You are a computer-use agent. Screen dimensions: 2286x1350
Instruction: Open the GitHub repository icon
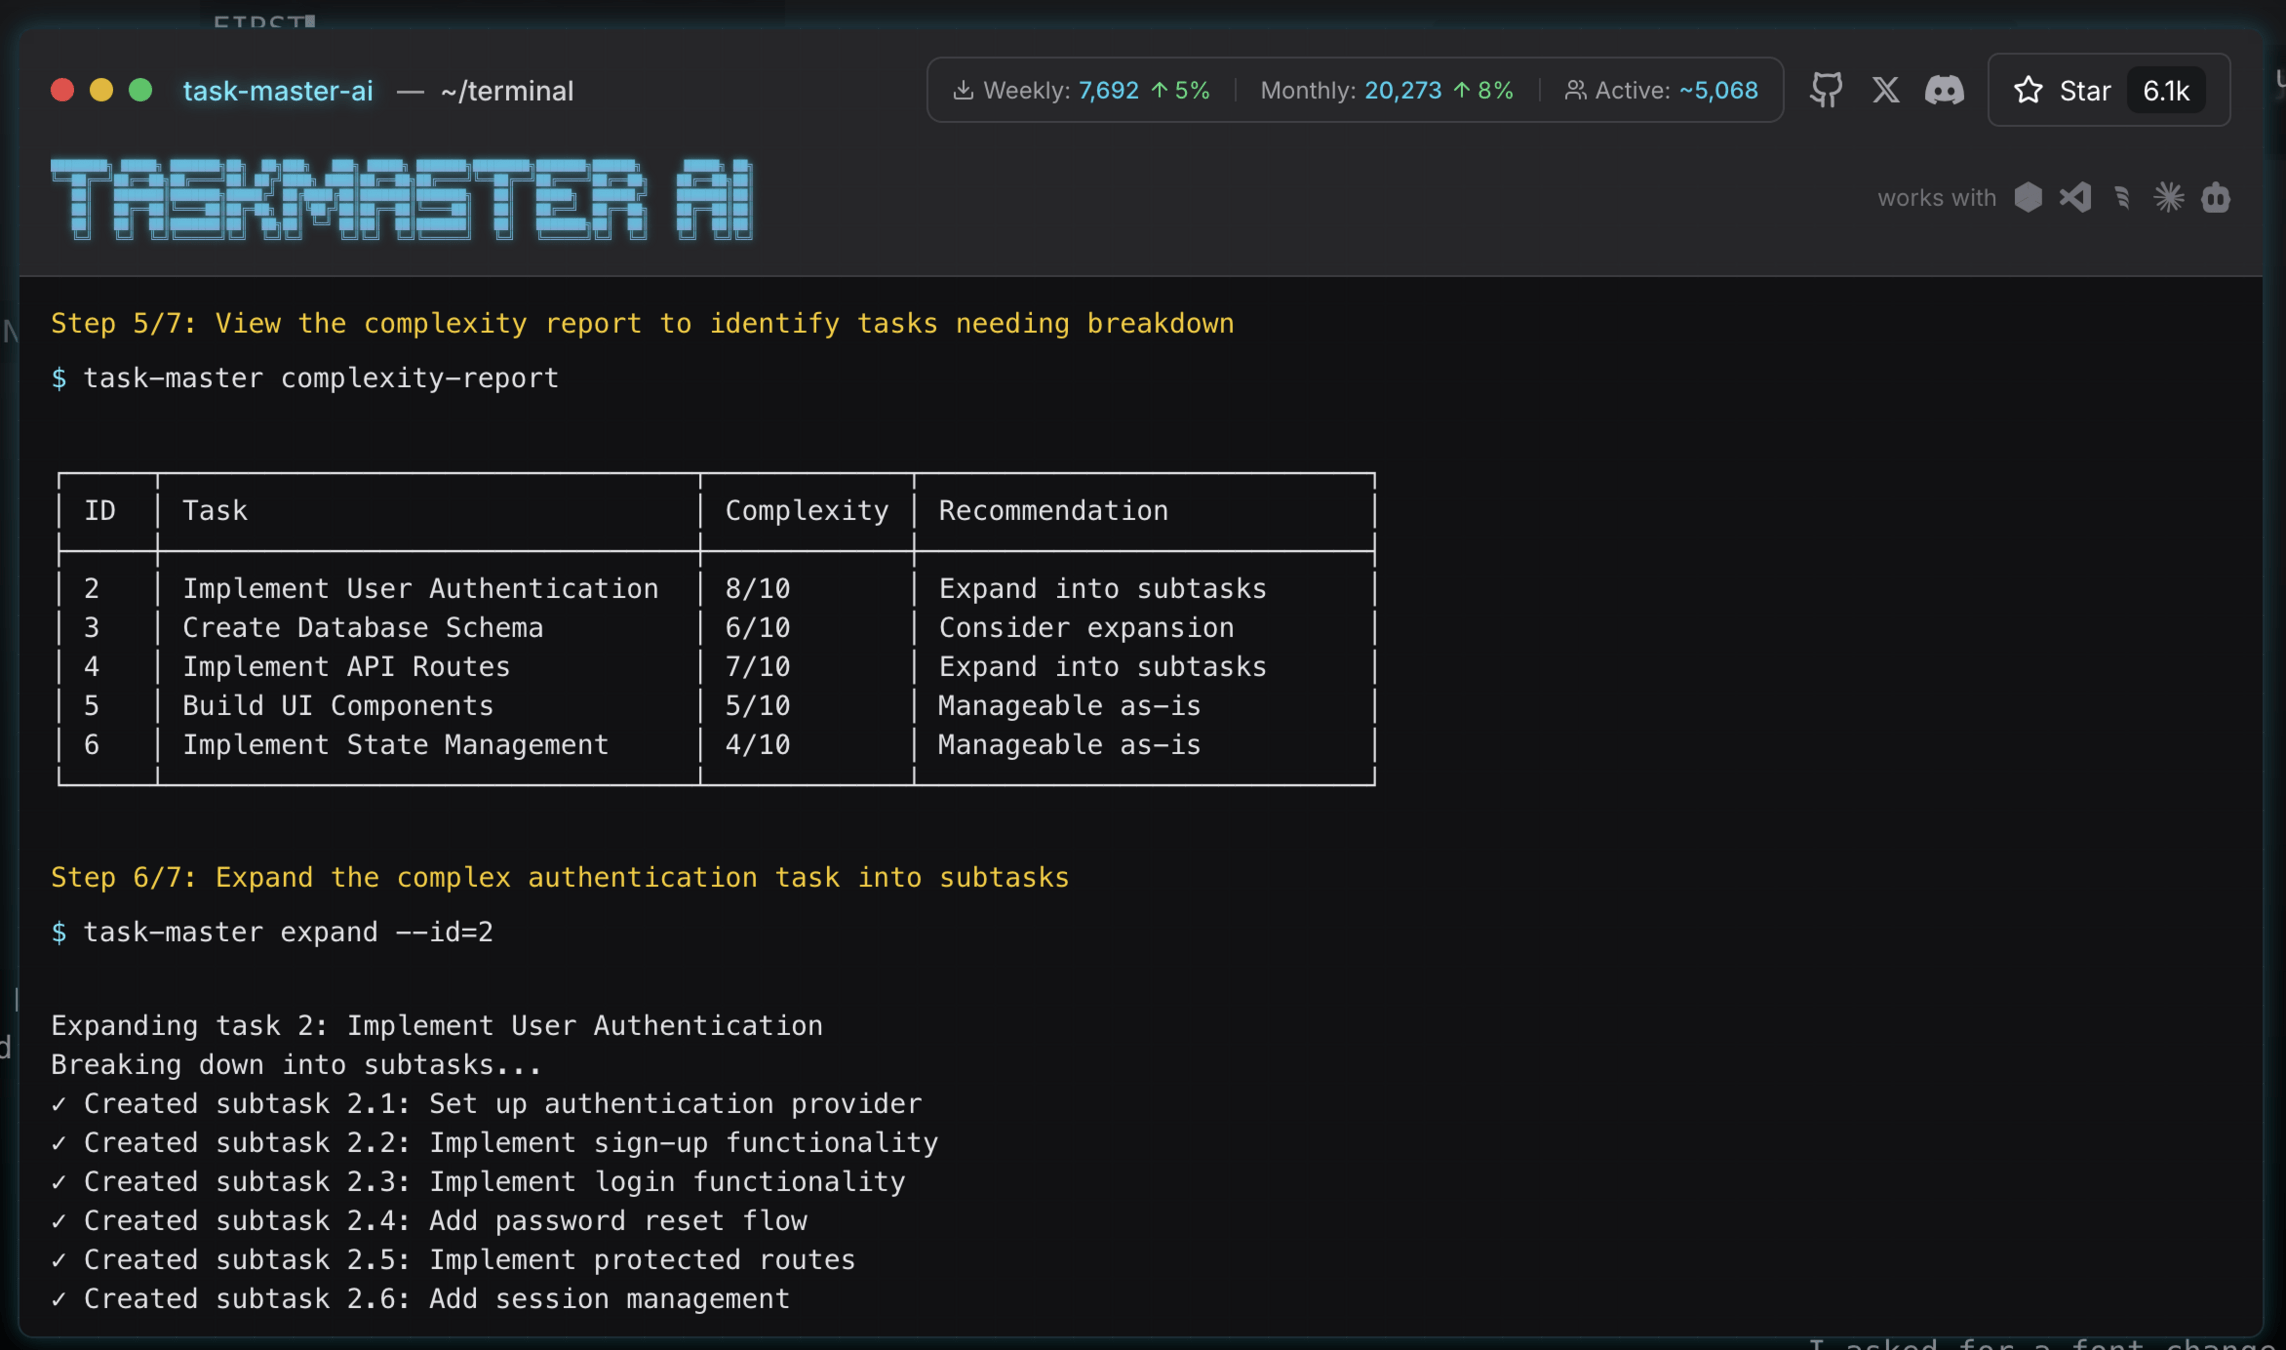pyautogui.click(x=1826, y=90)
